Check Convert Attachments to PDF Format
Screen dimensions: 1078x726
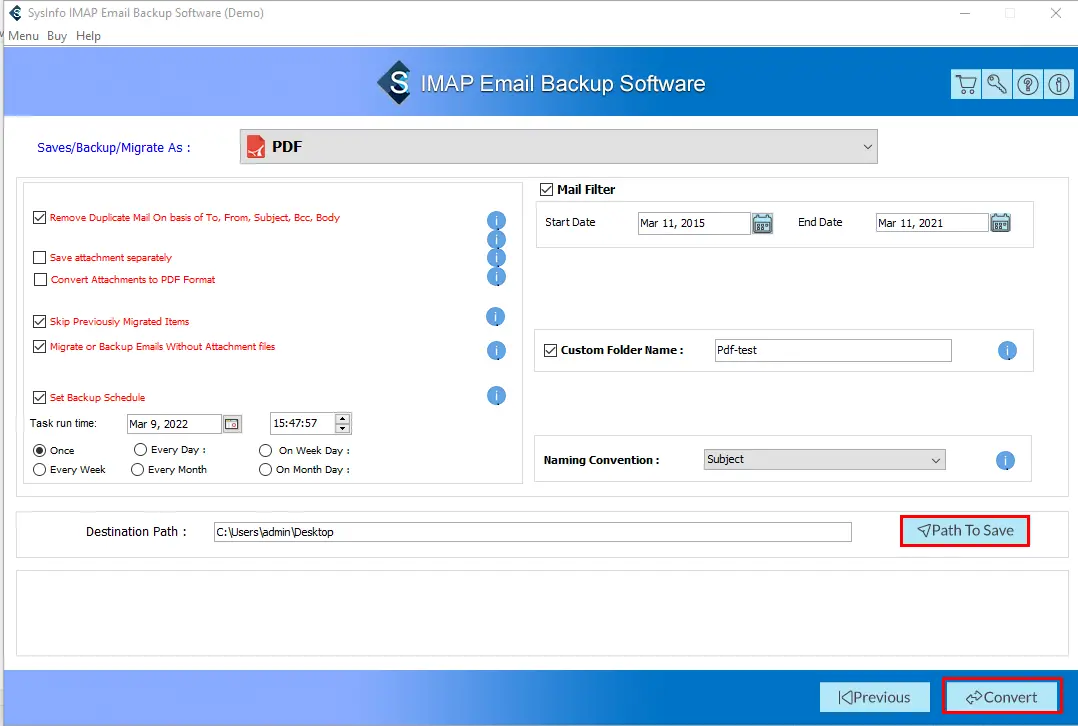pyautogui.click(x=40, y=280)
